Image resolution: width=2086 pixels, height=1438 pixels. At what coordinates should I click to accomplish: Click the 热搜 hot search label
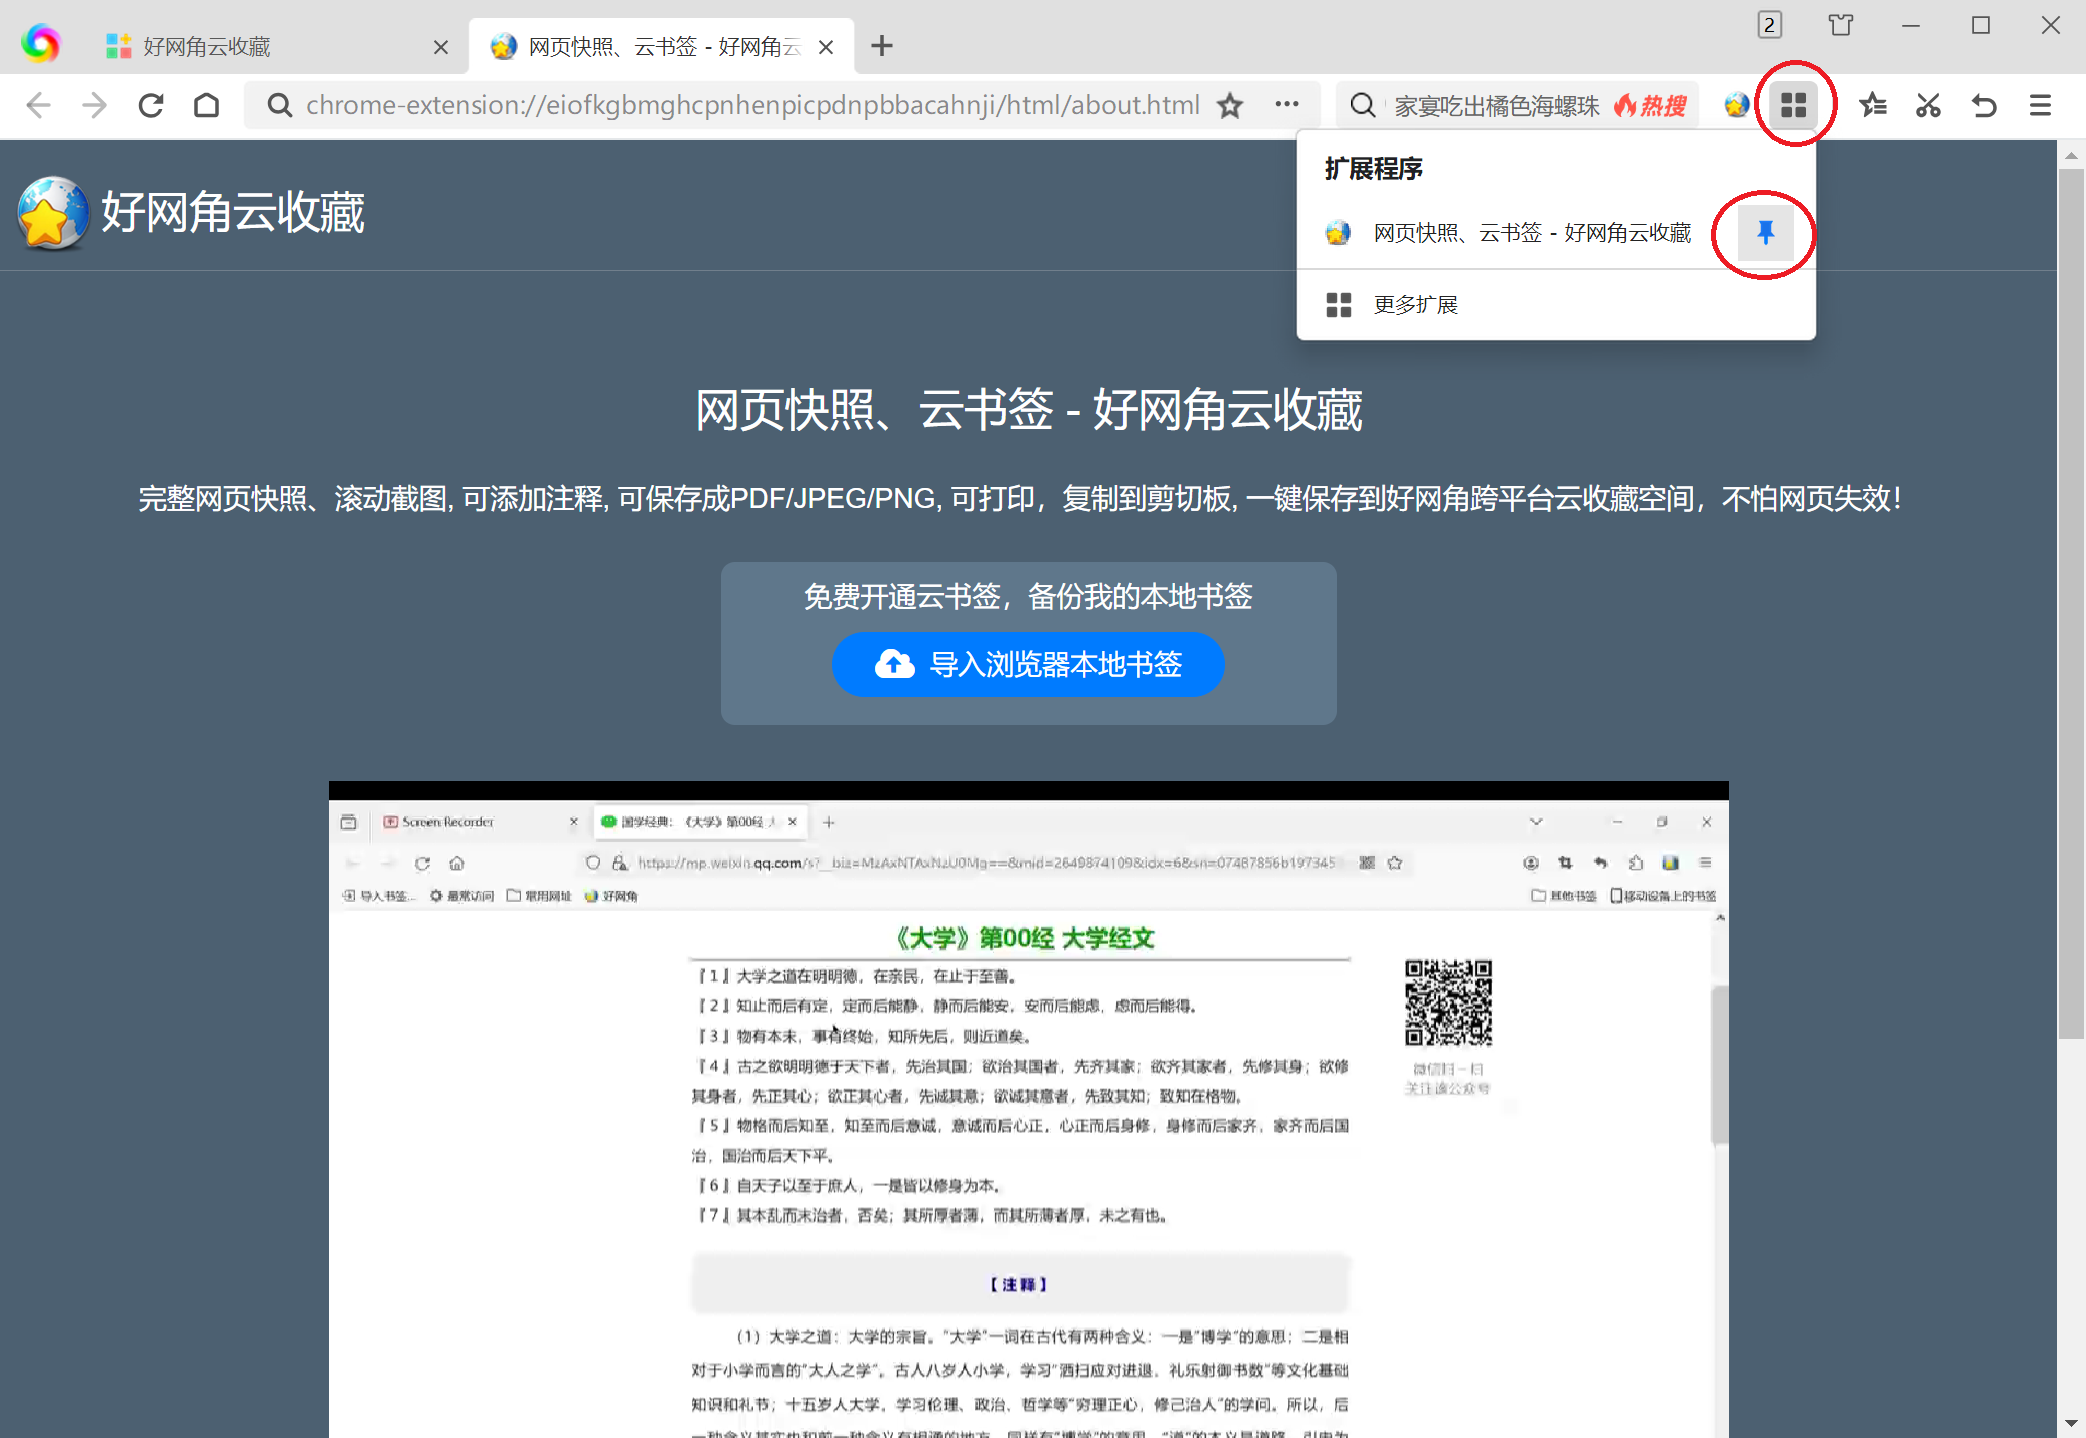pos(1651,106)
